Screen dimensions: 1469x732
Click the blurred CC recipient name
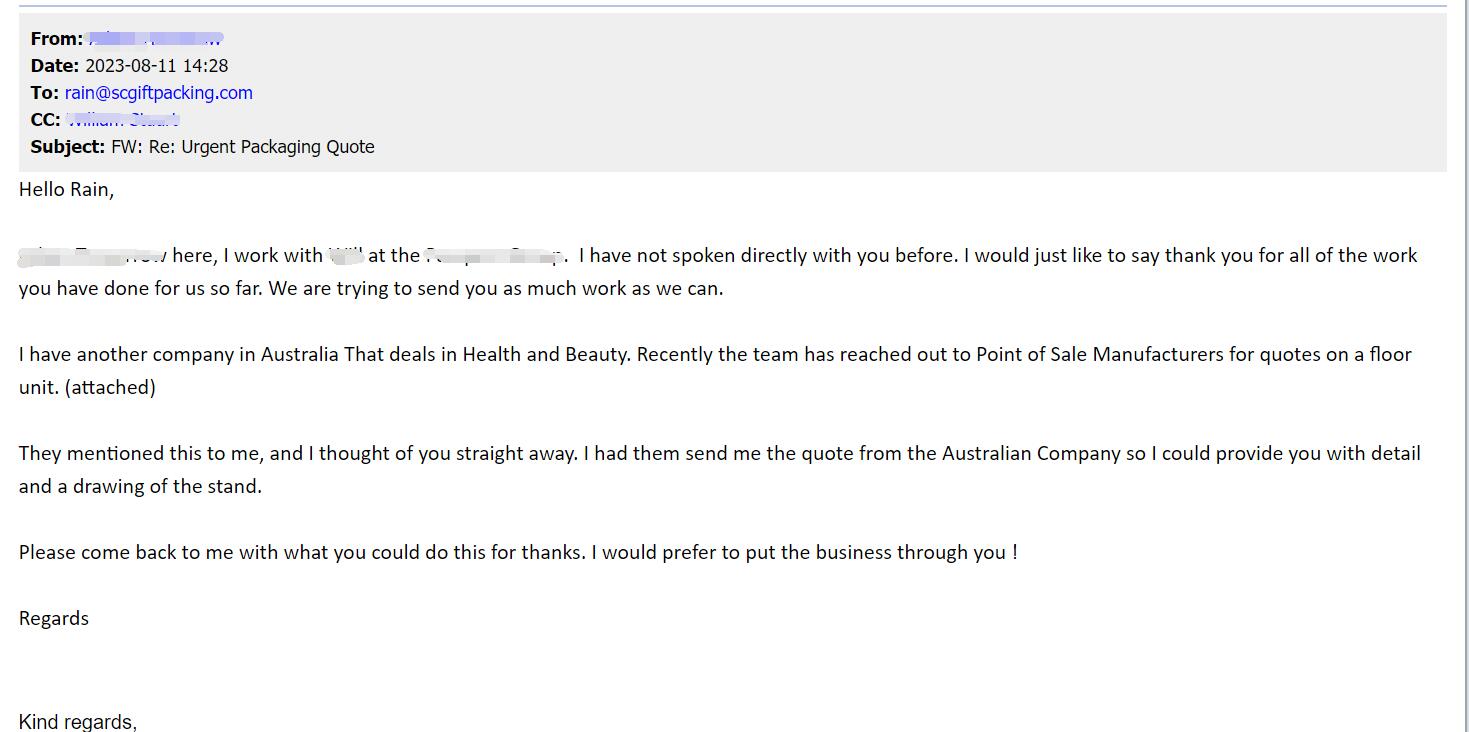tap(123, 120)
